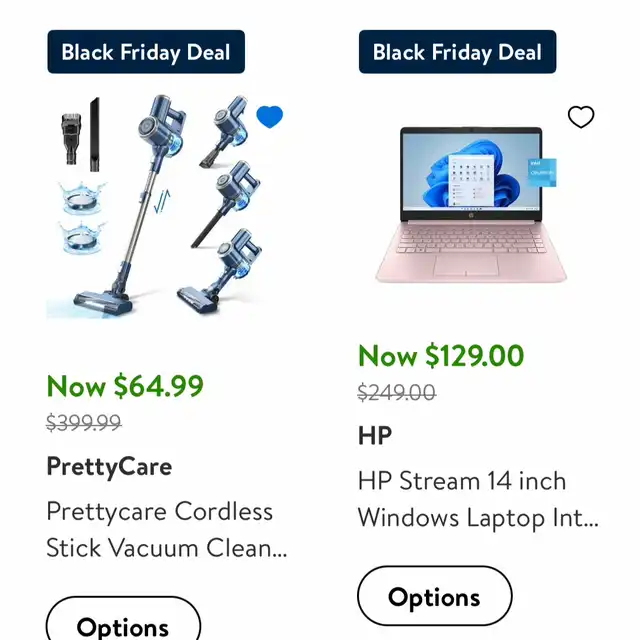Click Options button under PrettyCare vacuum
The height and width of the screenshot is (640, 640).
[123, 619]
